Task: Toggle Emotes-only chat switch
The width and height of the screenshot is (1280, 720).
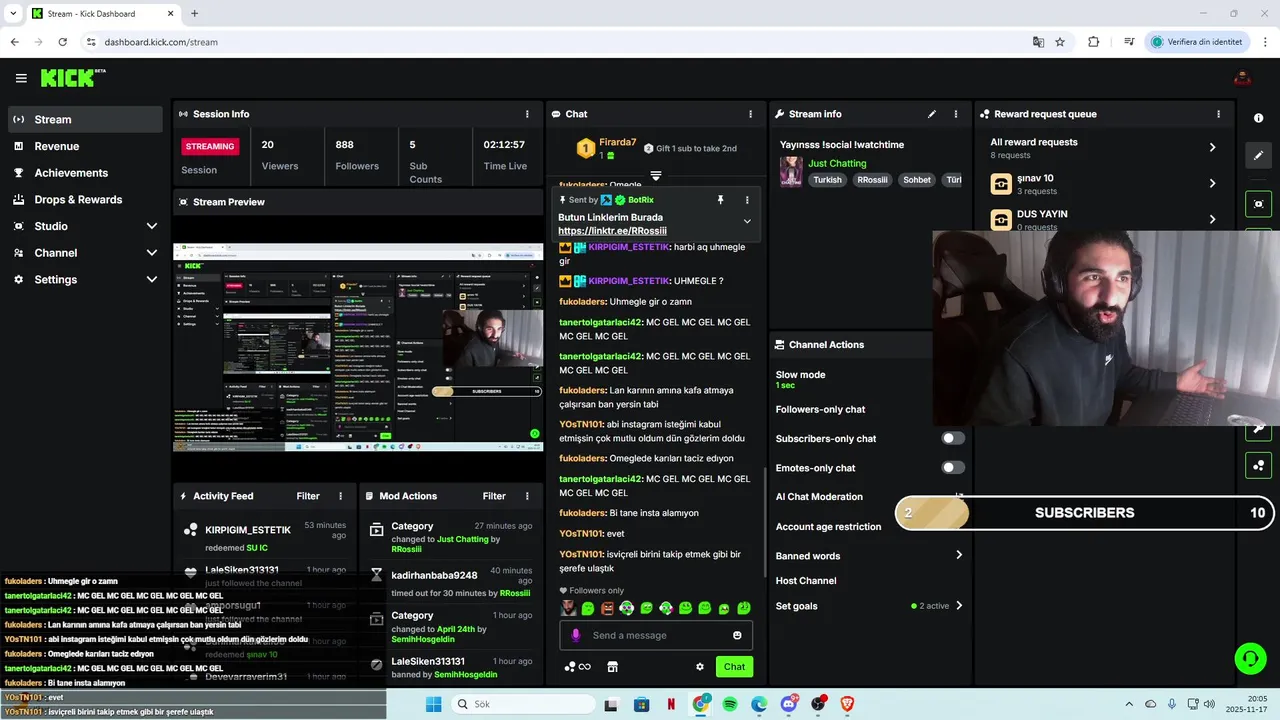Action: tap(953, 467)
